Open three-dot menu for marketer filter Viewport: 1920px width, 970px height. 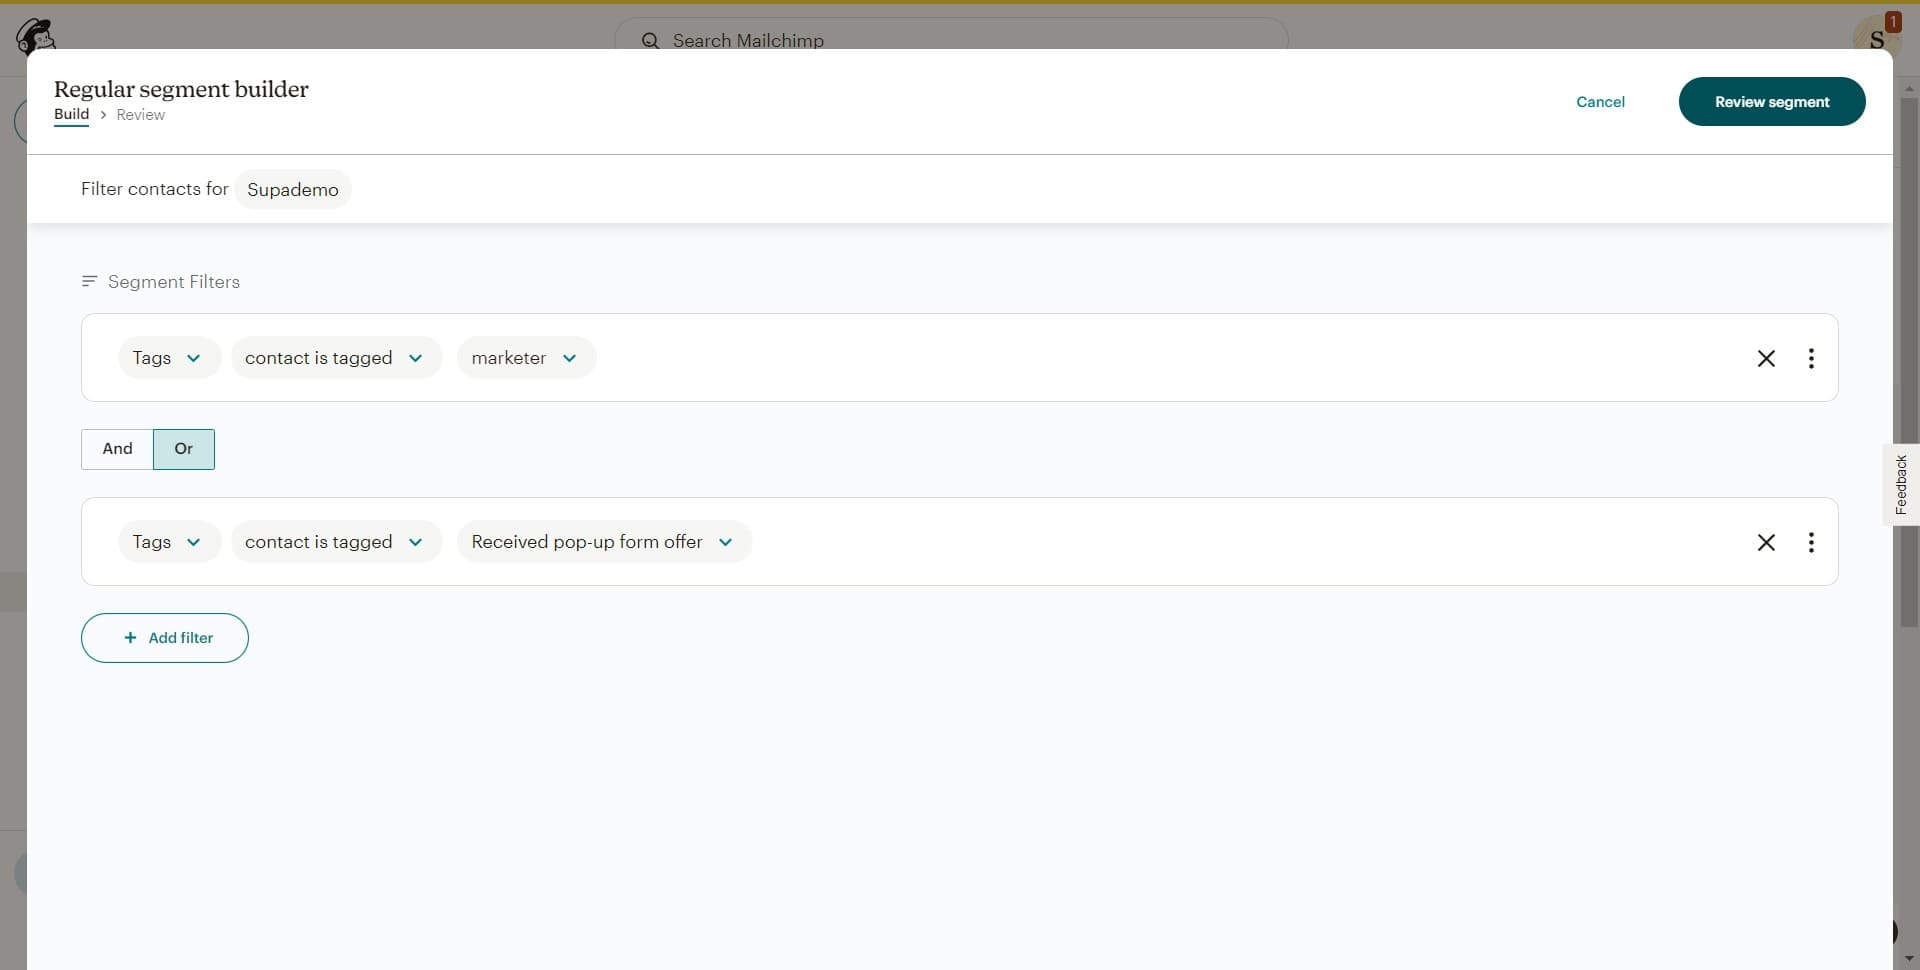click(1811, 358)
